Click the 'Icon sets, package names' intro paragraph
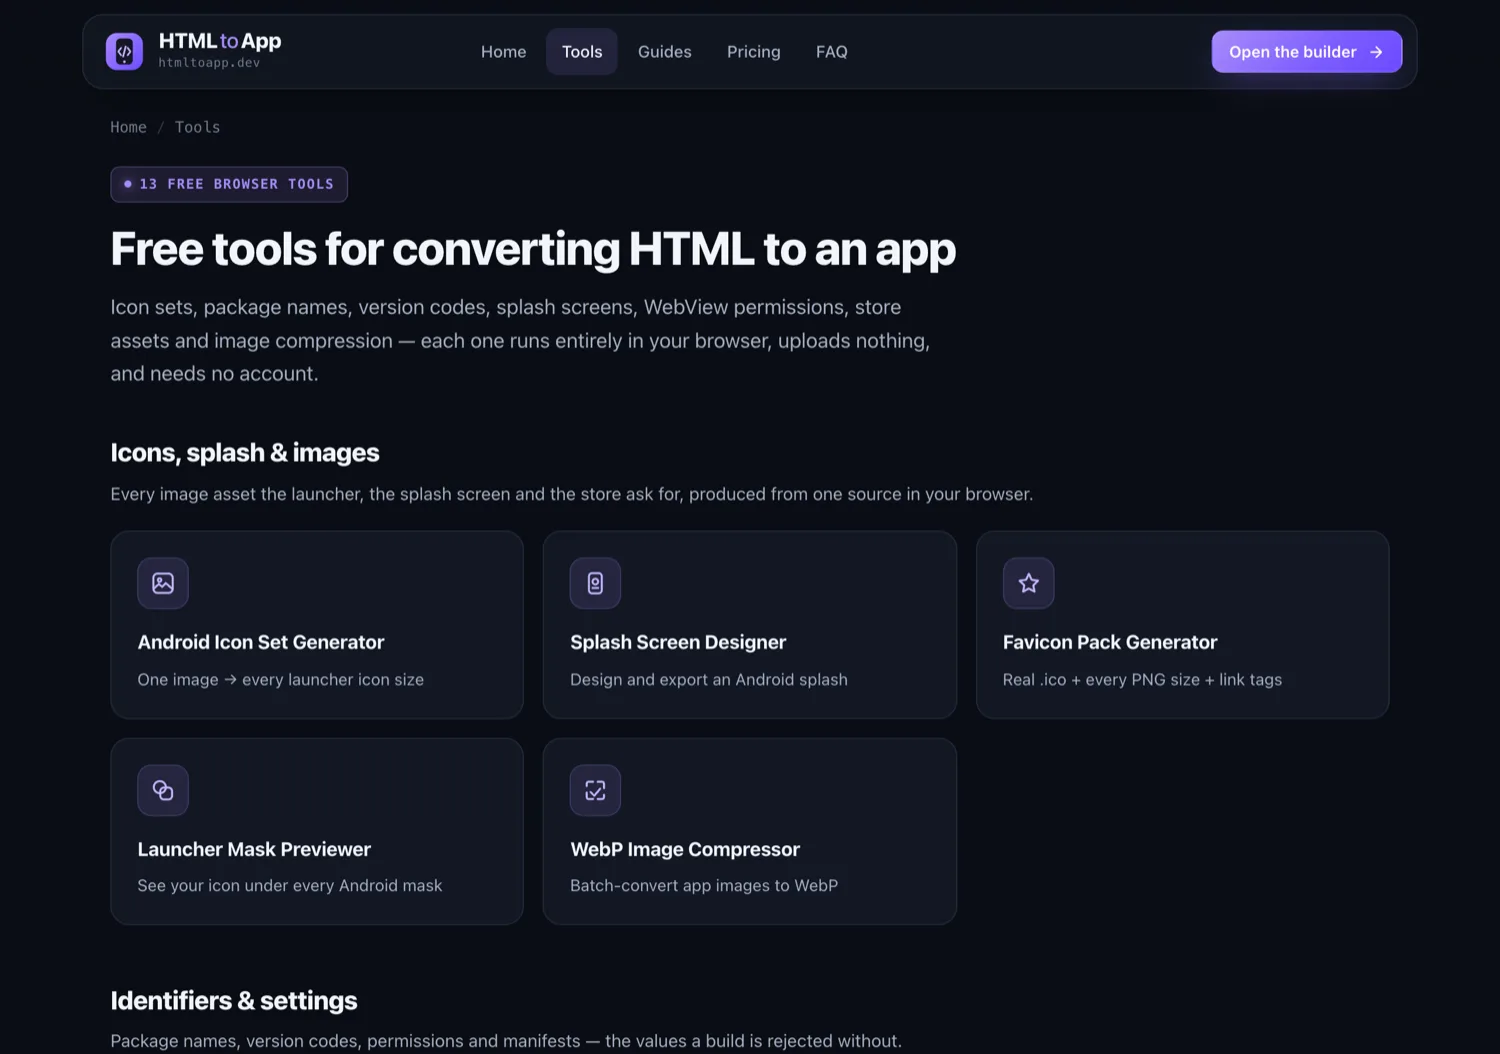The height and width of the screenshot is (1054, 1500). coord(520,340)
